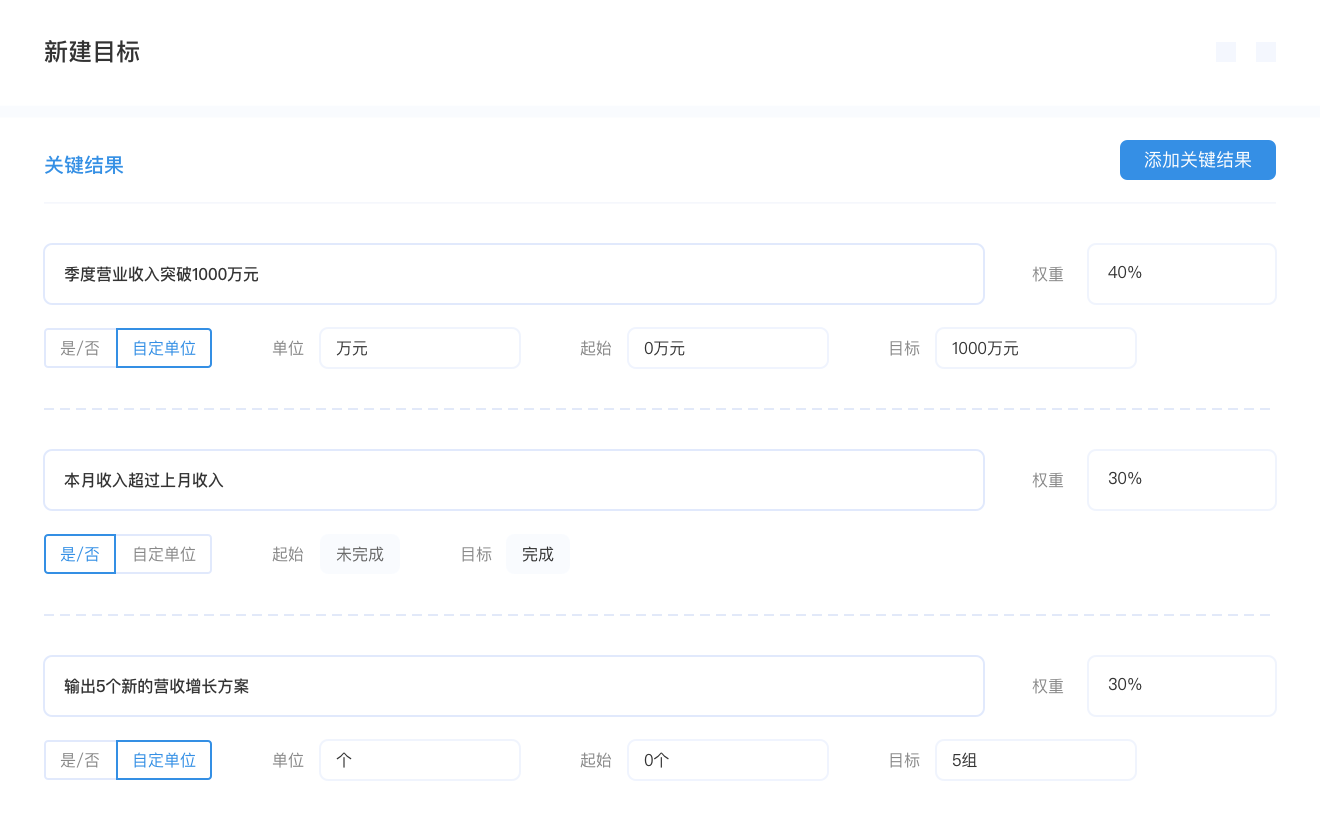Click the rightmost square icon in the header
Screen dimensions: 1320x840
tap(1265, 52)
